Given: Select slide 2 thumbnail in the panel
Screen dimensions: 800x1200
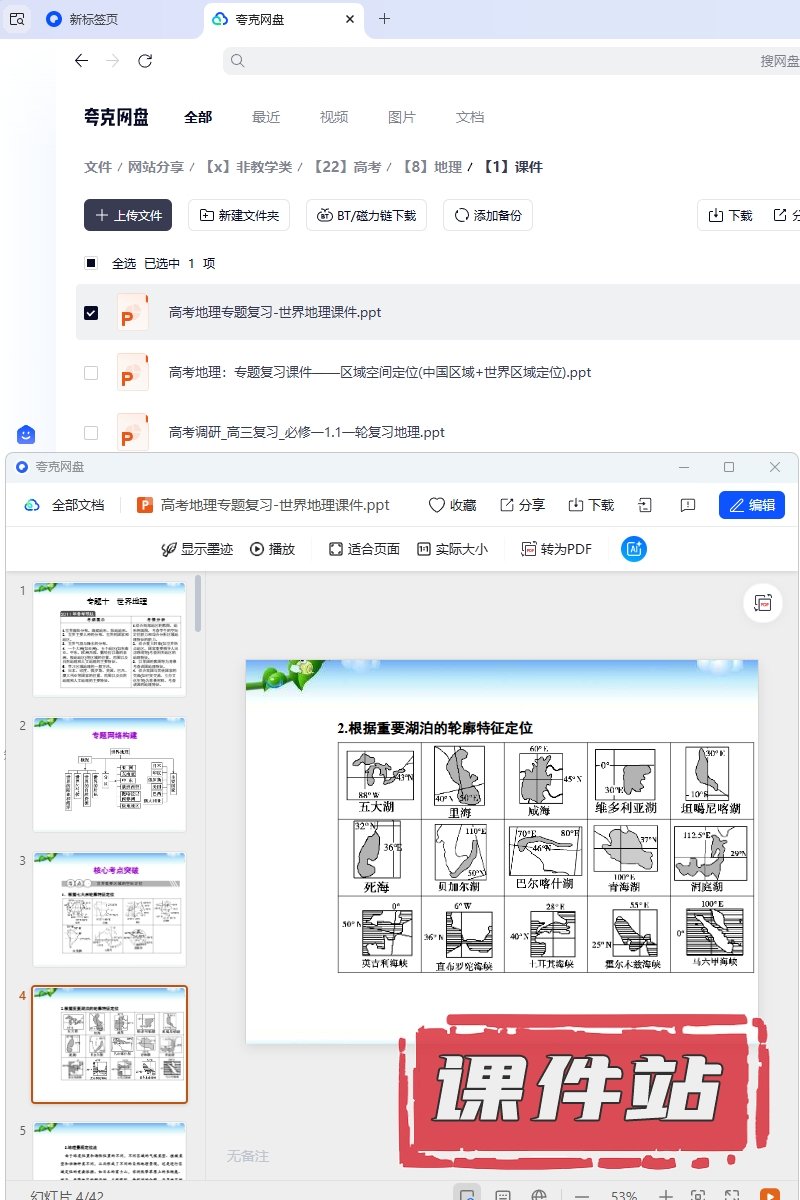Looking at the screenshot, I should (x=110, y=774).
